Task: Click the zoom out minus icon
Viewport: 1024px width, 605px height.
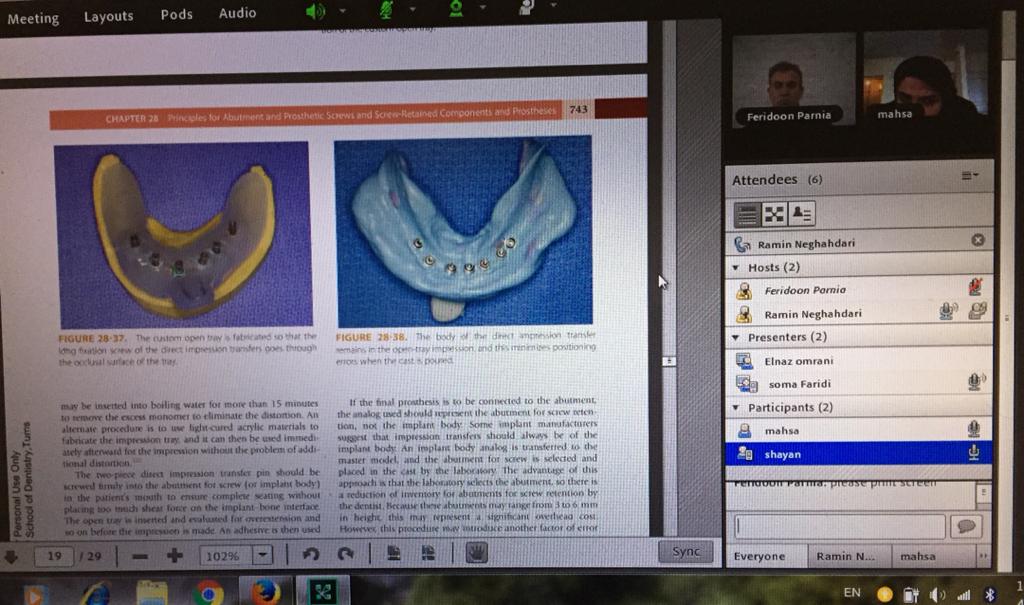Action: click(141, 555)
